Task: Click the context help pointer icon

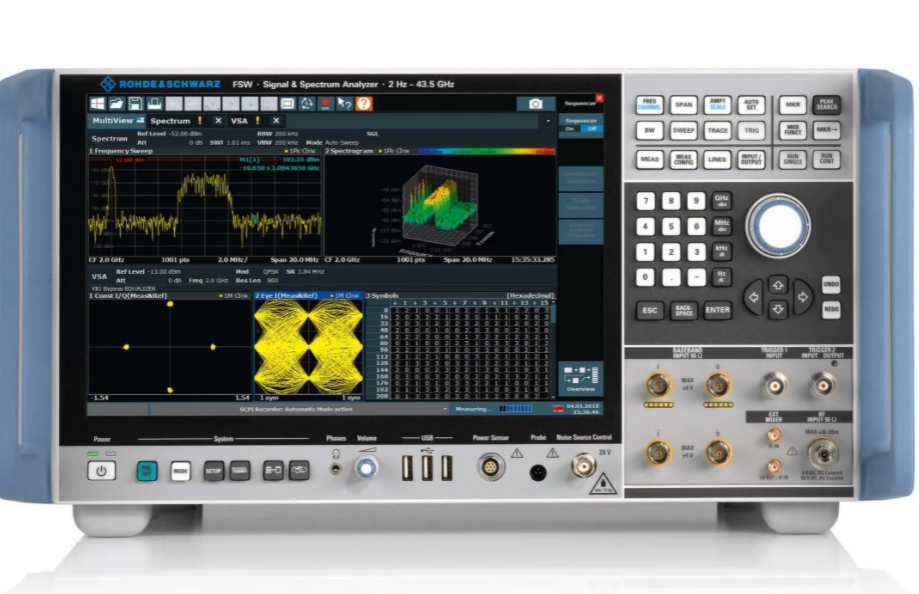Action: [x=345, y=104]
